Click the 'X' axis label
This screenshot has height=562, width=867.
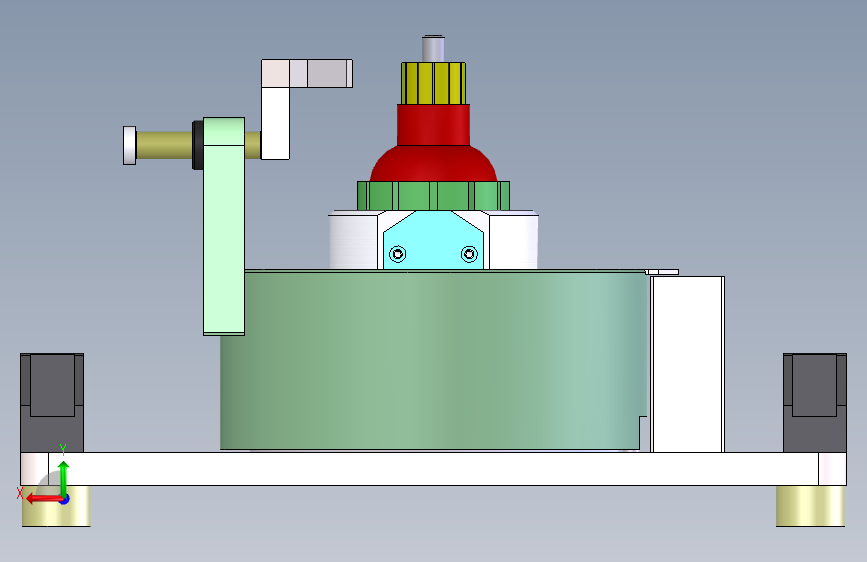tap(20, 493)
